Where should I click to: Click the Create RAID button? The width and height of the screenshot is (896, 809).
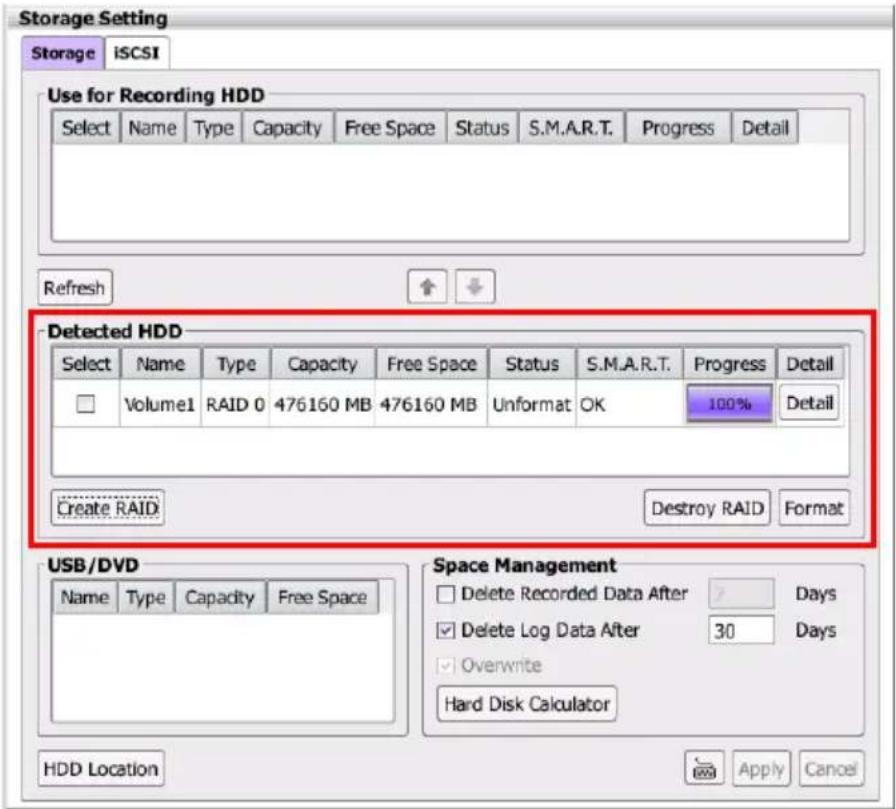tap(107, 508)
